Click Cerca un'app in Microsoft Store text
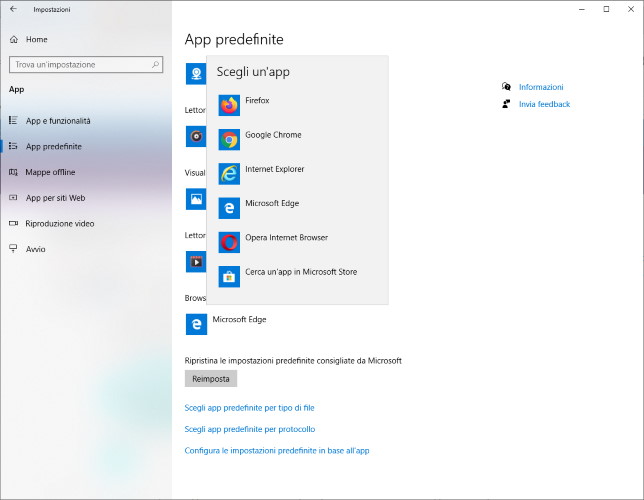Screen dimensions: 644x500 [x=301, y=272]
